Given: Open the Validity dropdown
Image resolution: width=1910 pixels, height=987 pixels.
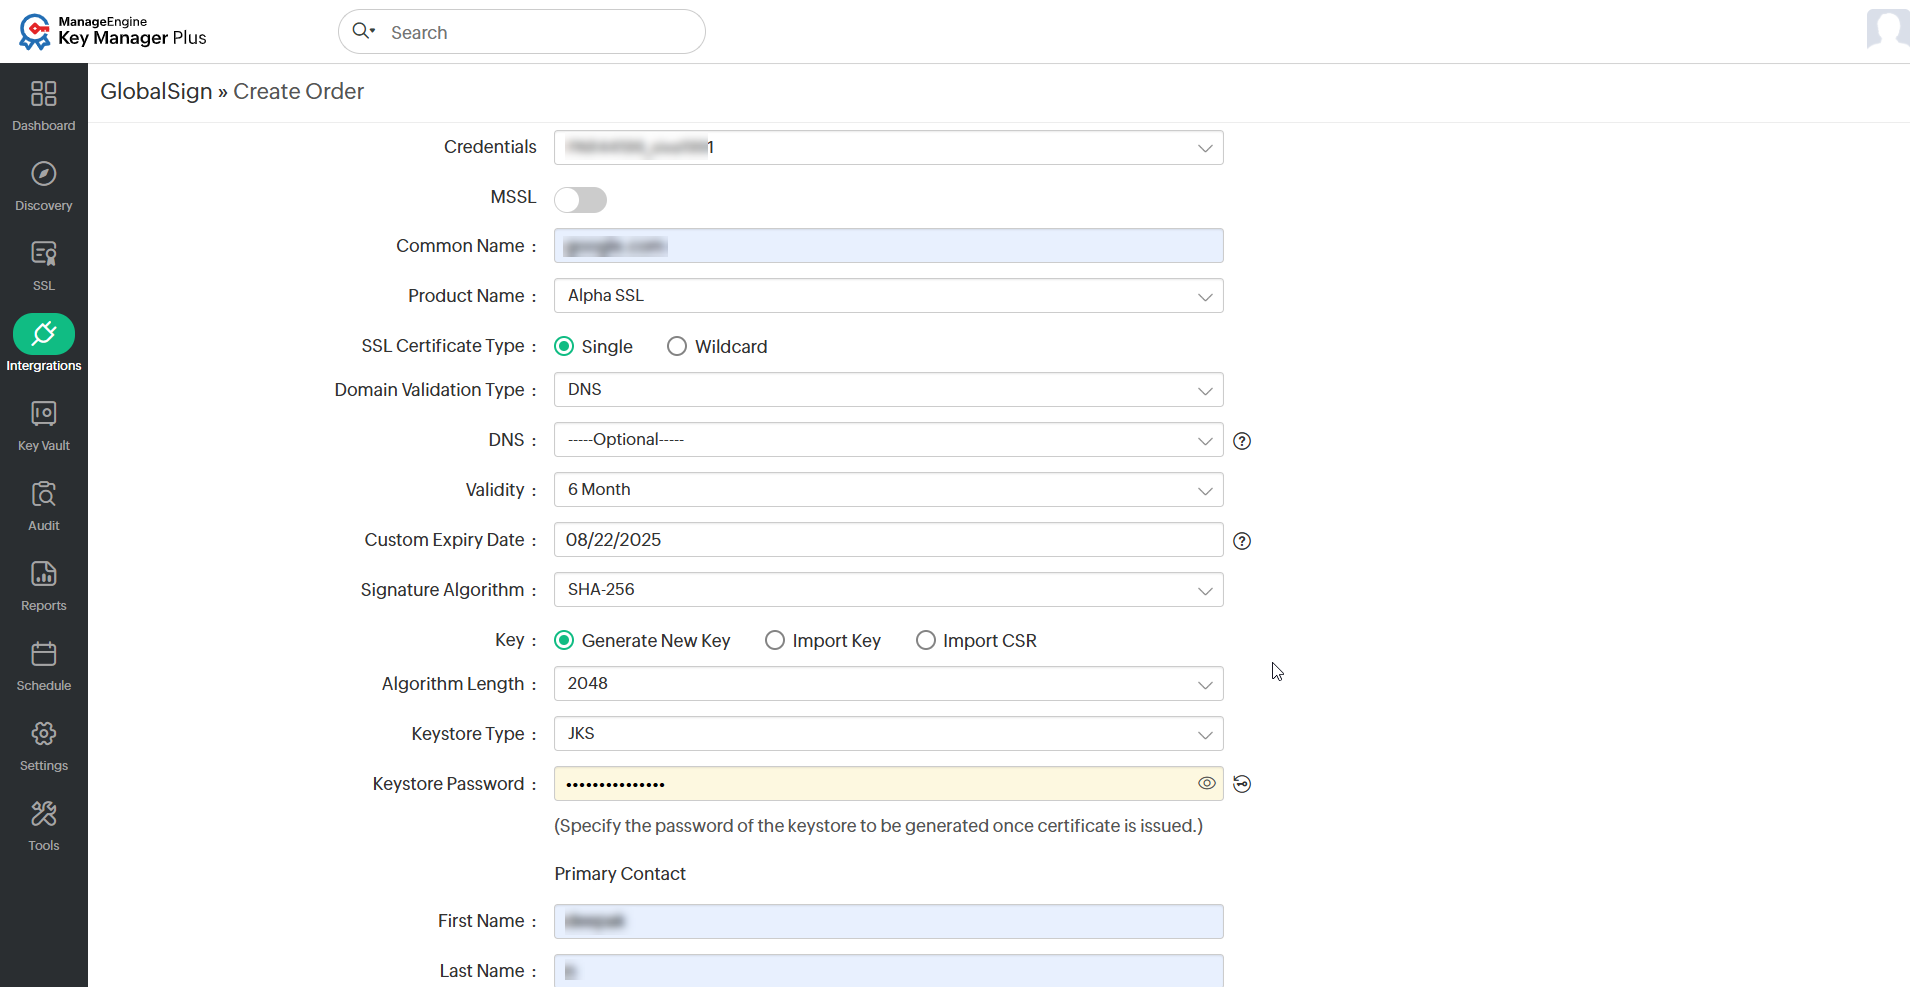Looking at the screenshot, I should point(889,490).
